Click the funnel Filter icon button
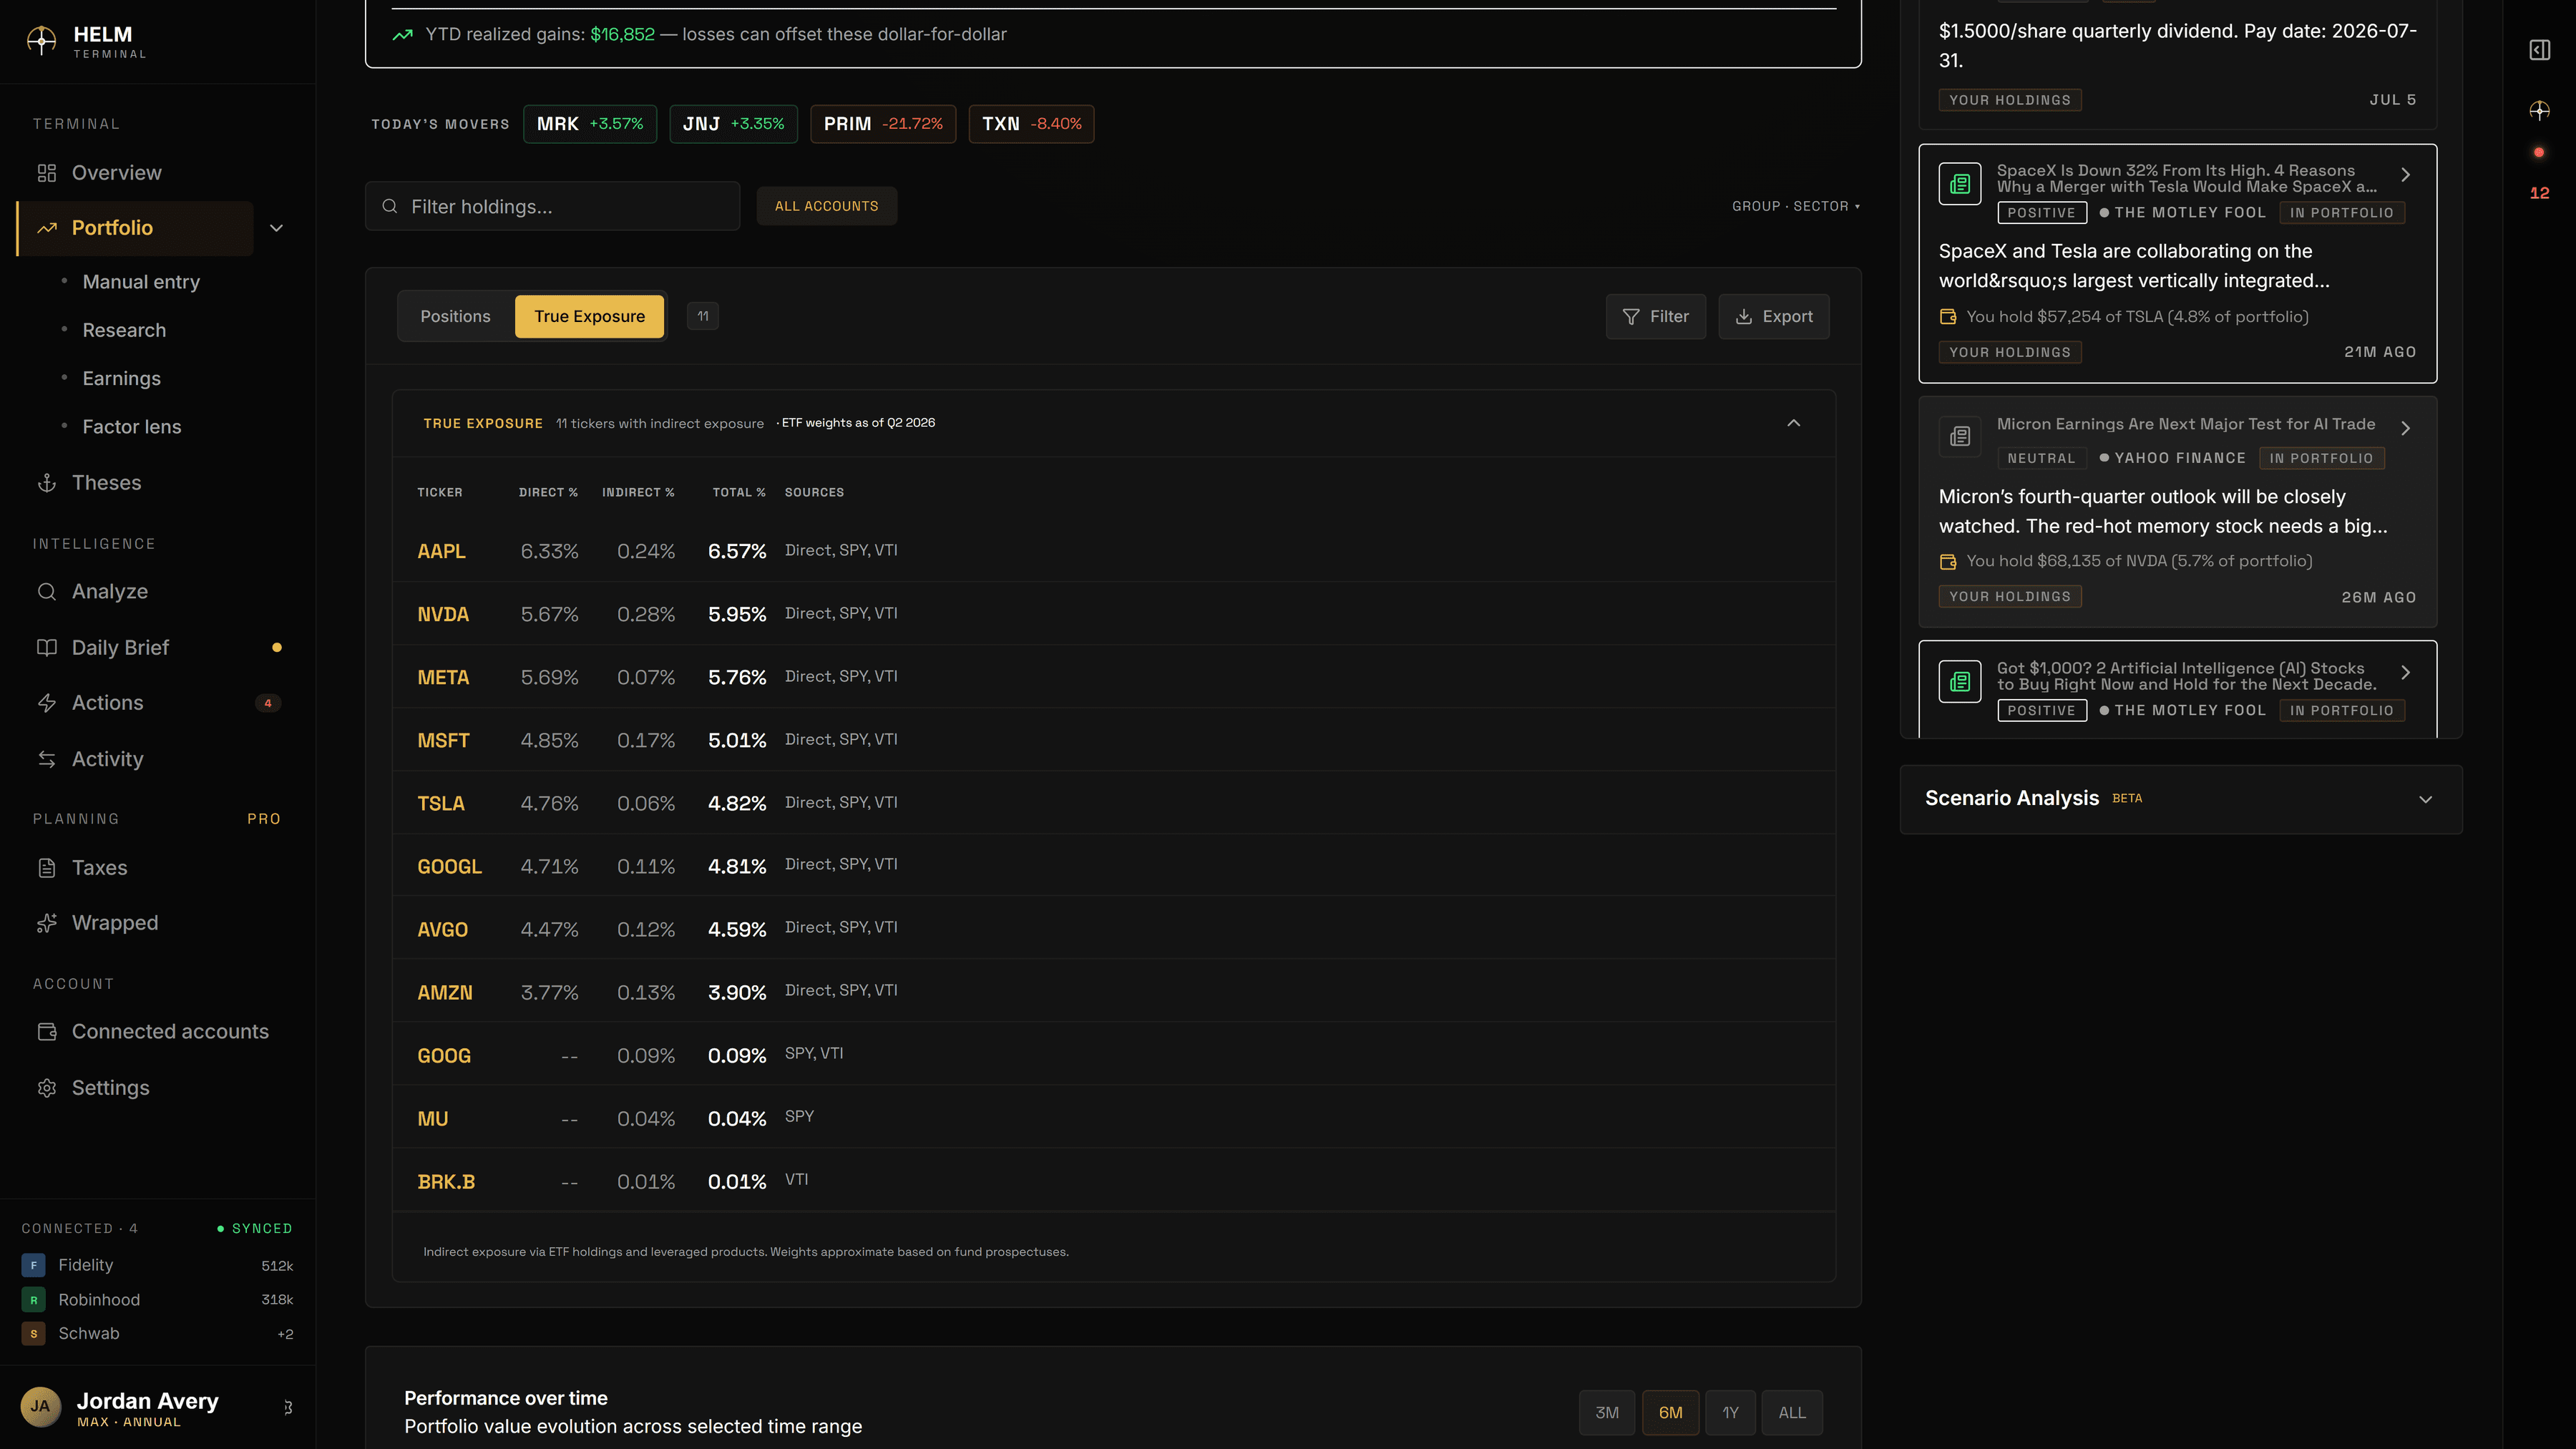 (x=1656, y=317)
